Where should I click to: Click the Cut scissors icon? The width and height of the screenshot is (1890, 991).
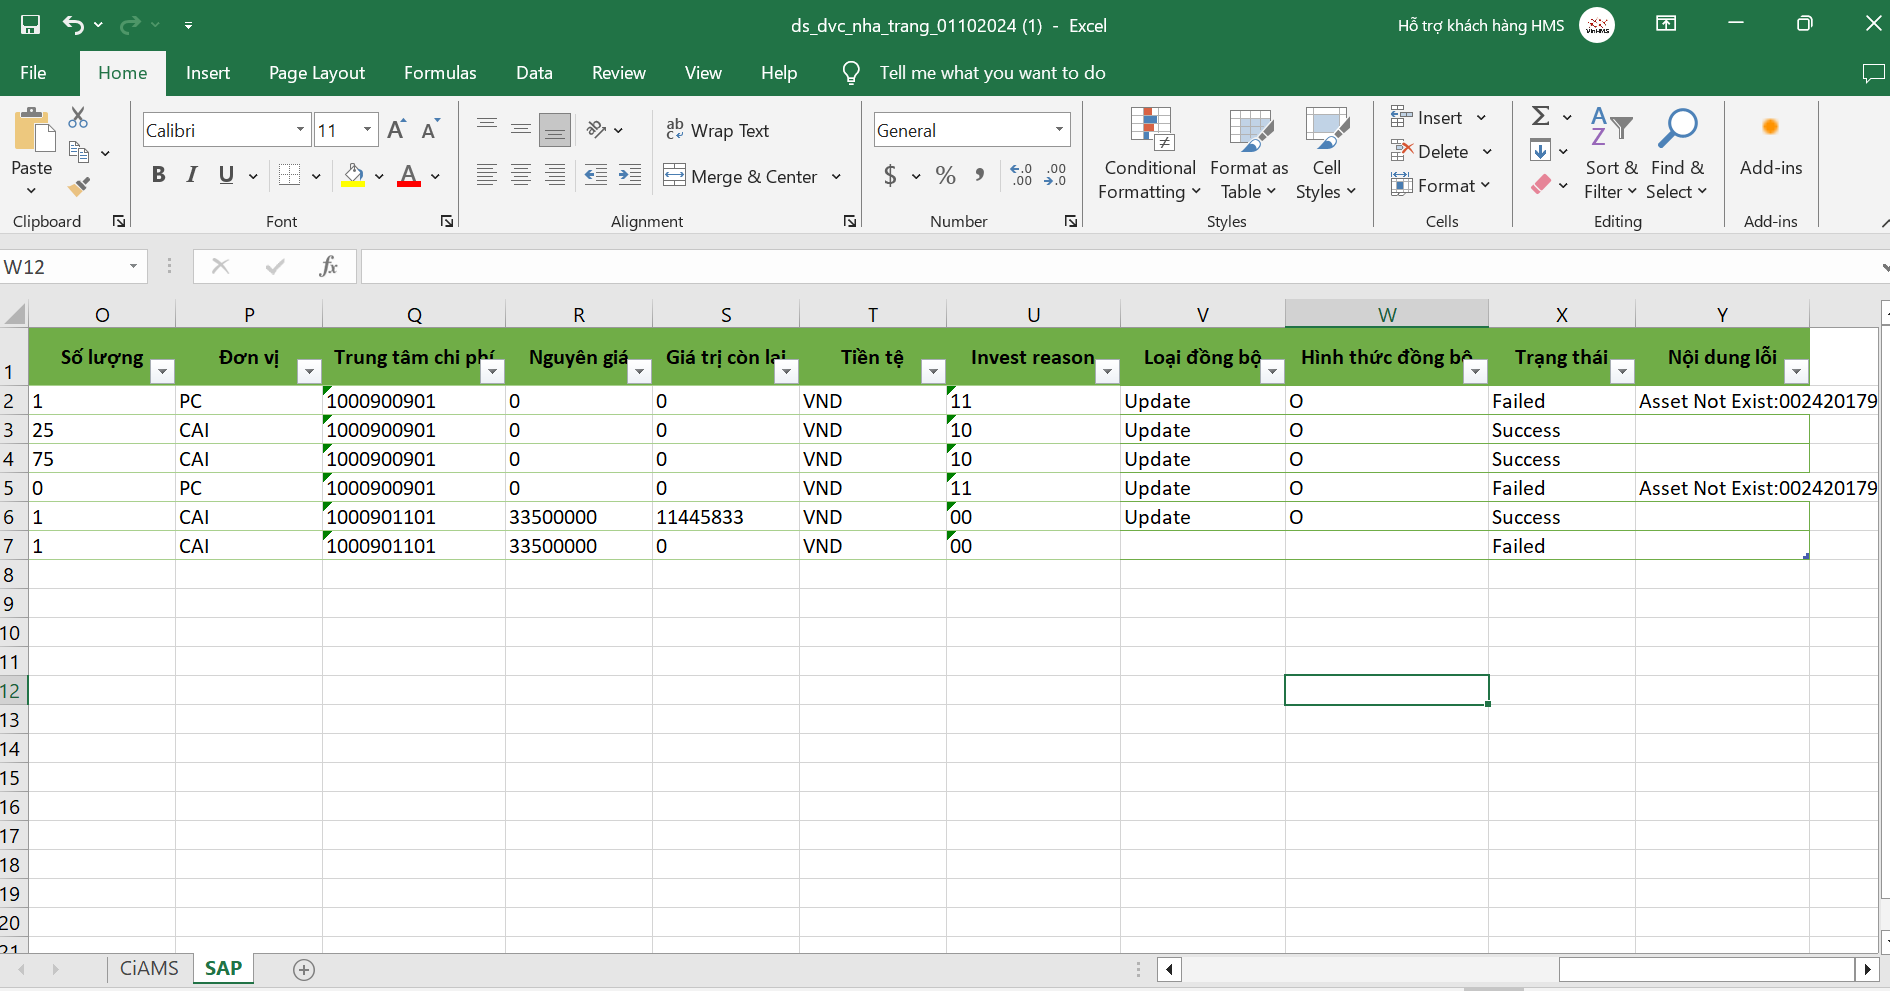click(x=78, y=118)
